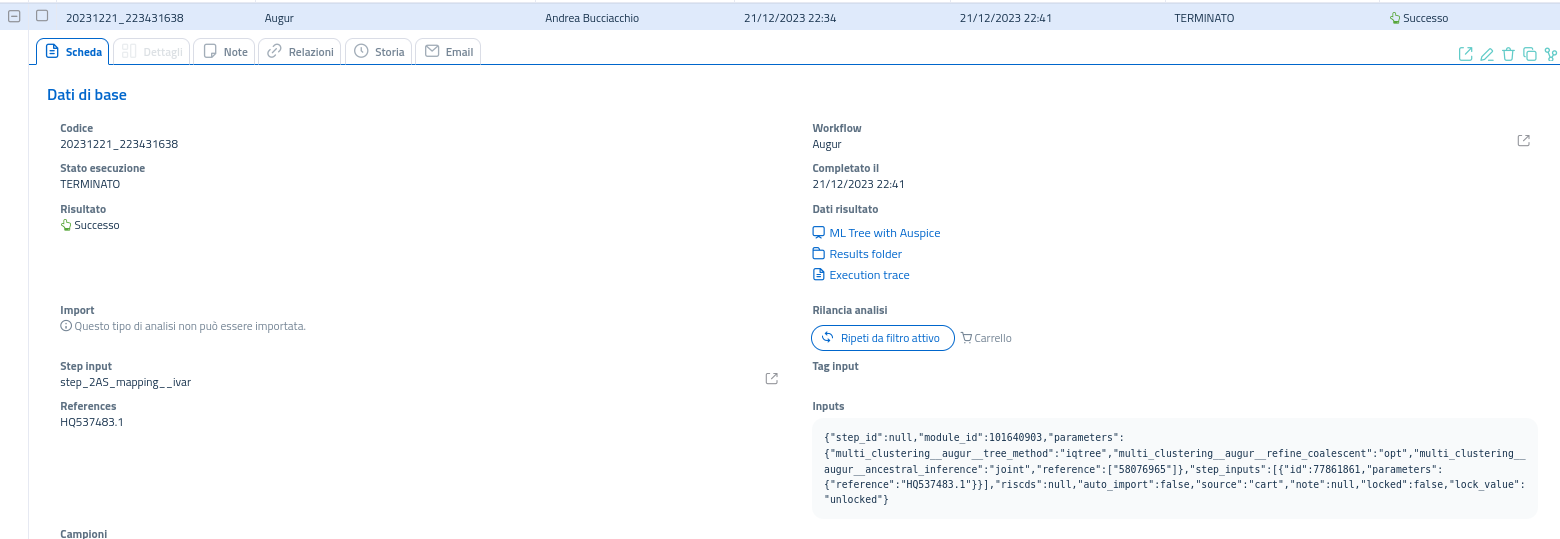The image size is (1560, 539).
Task: Click the open-in-new-window icon in card toolbar
Action: pyautogui.click(x=1465, y=54)
